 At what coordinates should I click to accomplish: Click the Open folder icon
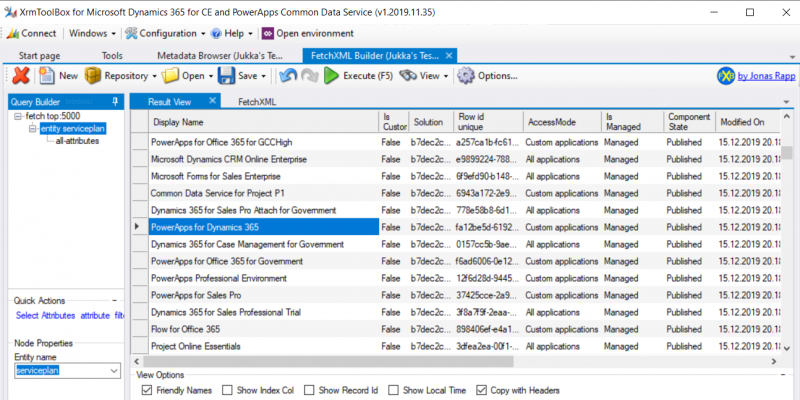[170, 76]
